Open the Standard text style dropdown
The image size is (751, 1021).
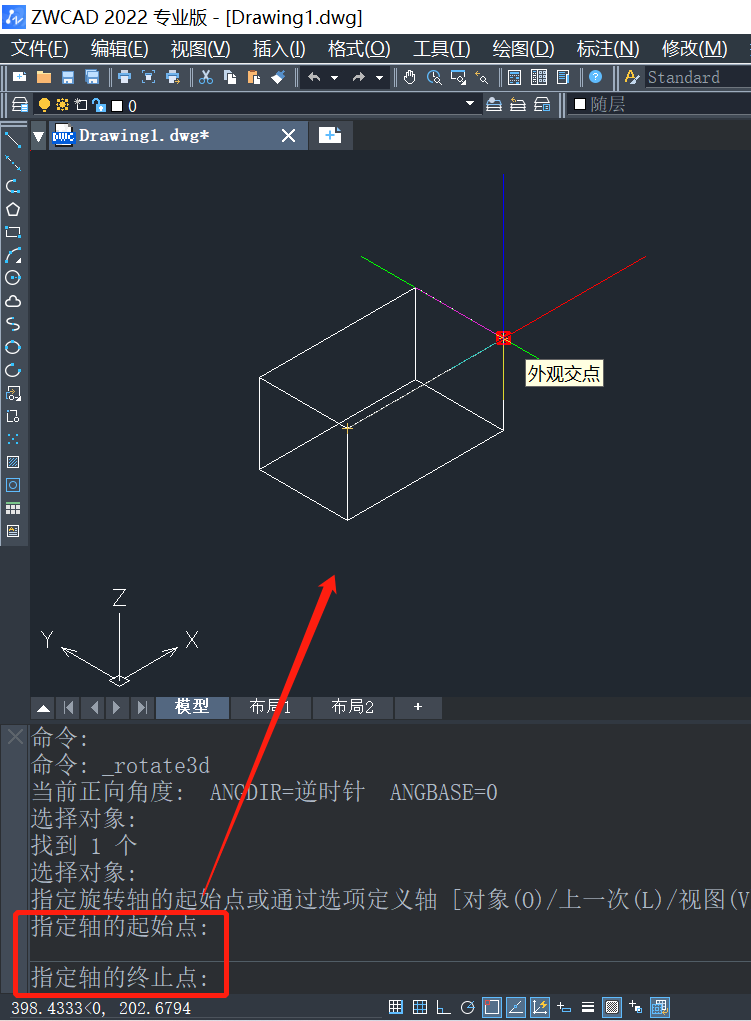coord(697,77)
